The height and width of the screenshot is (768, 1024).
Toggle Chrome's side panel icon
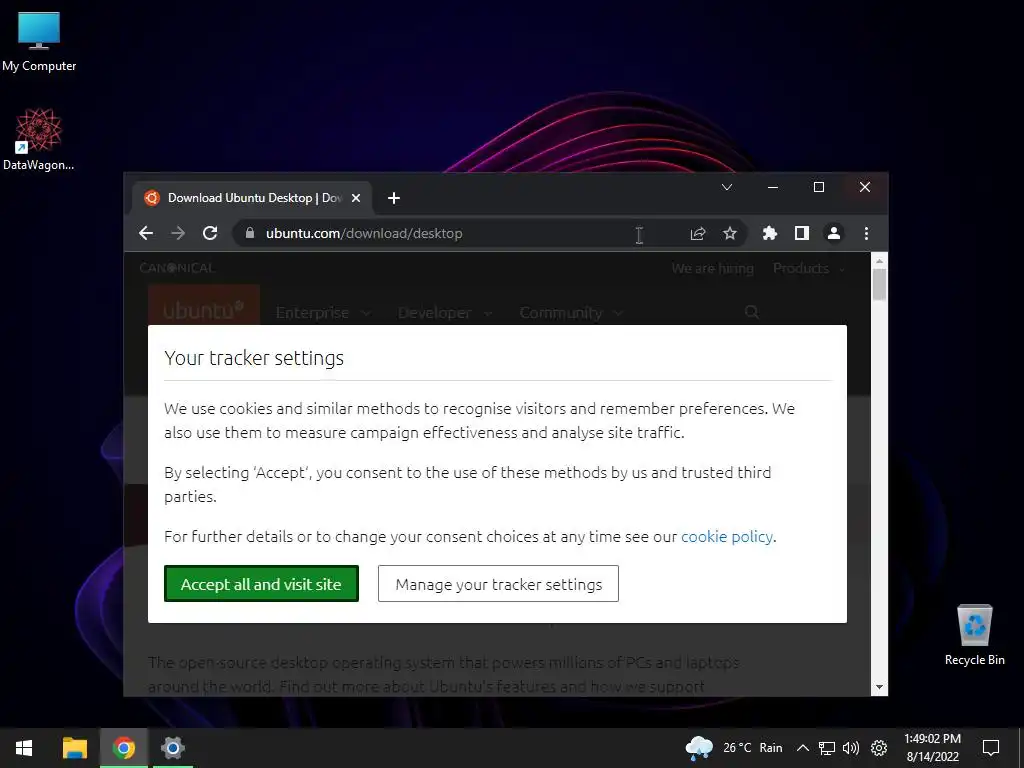(802, 233)
